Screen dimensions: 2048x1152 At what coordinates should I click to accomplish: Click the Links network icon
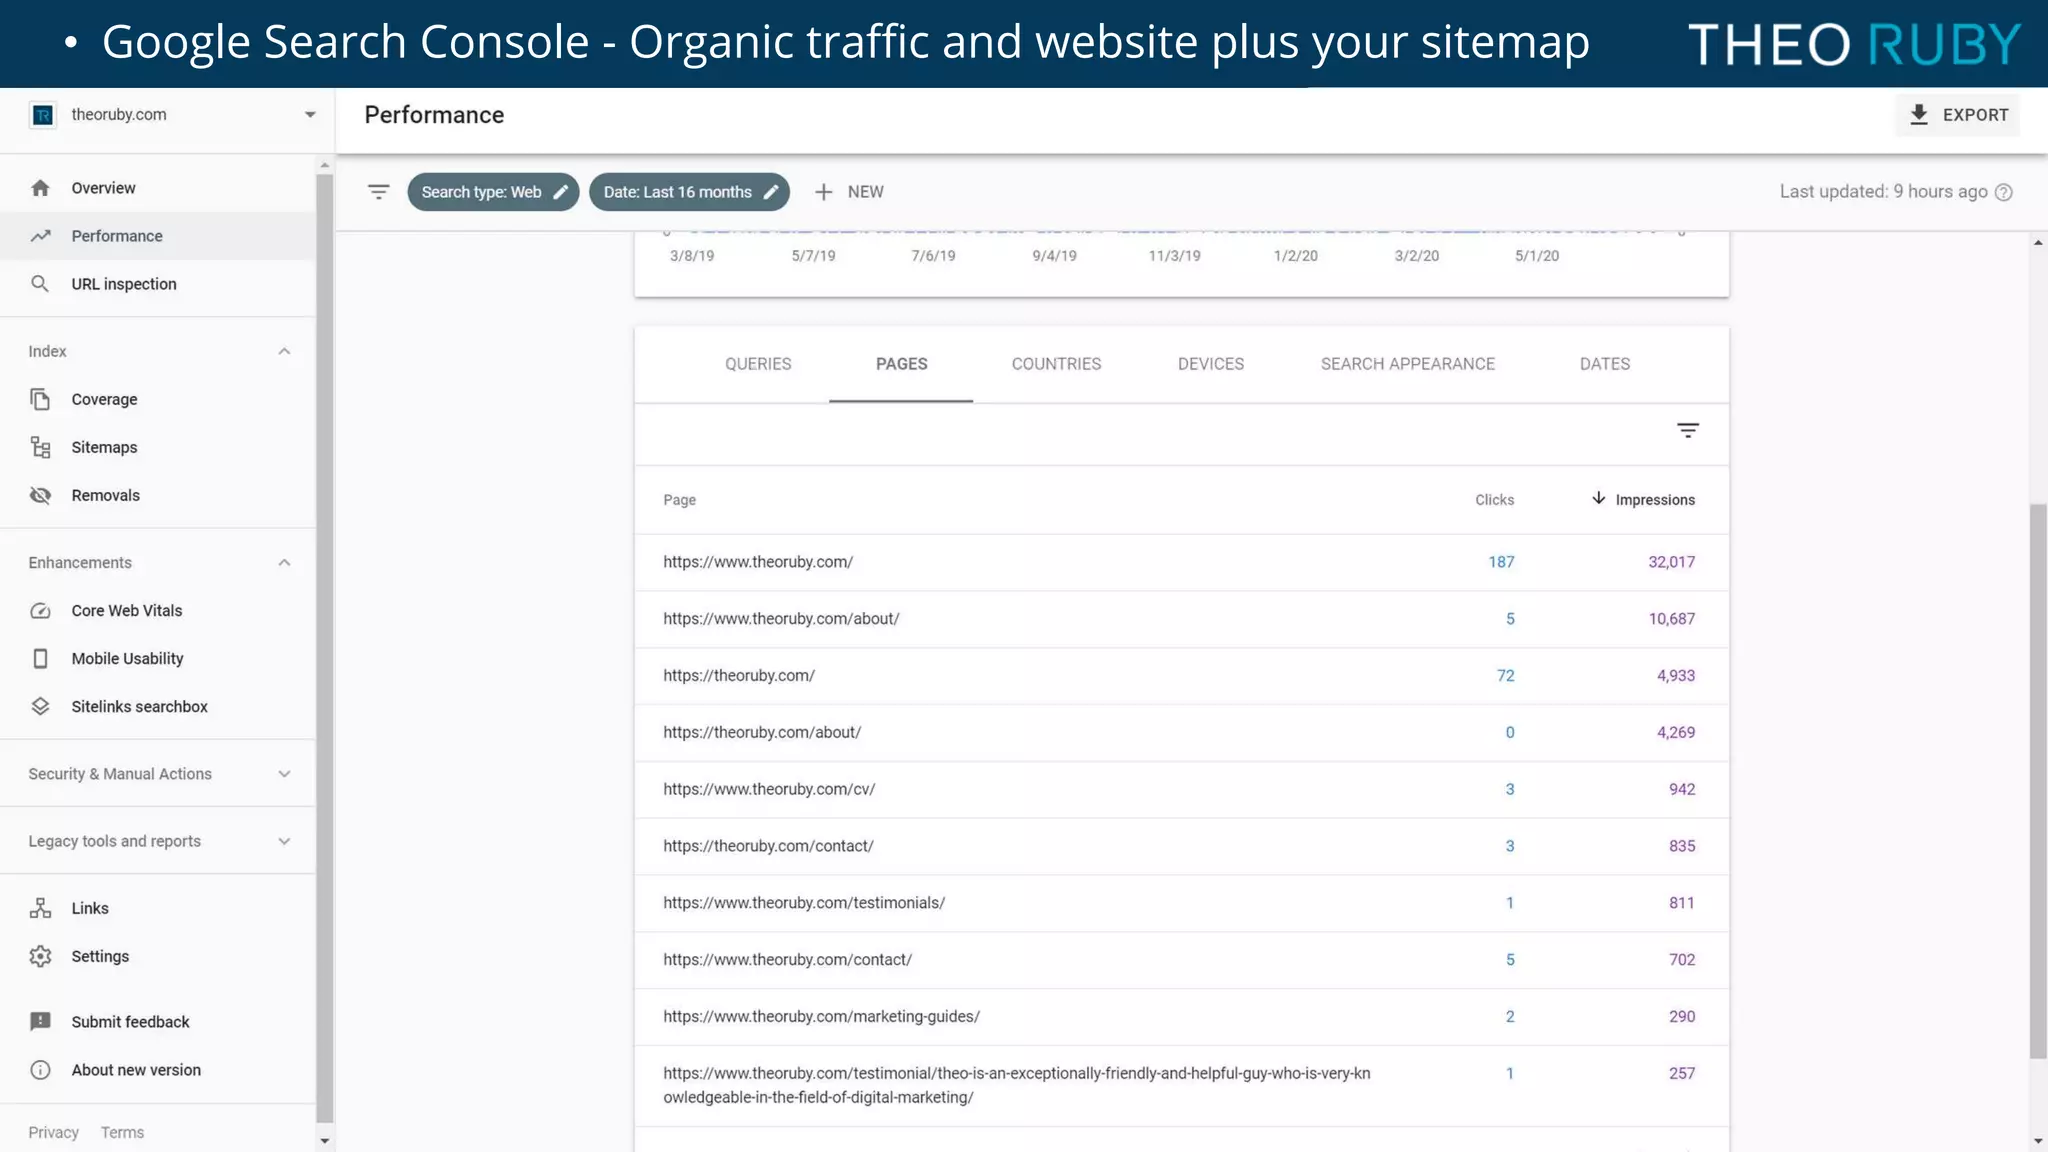pyautogui.click(x=40, y=908)
